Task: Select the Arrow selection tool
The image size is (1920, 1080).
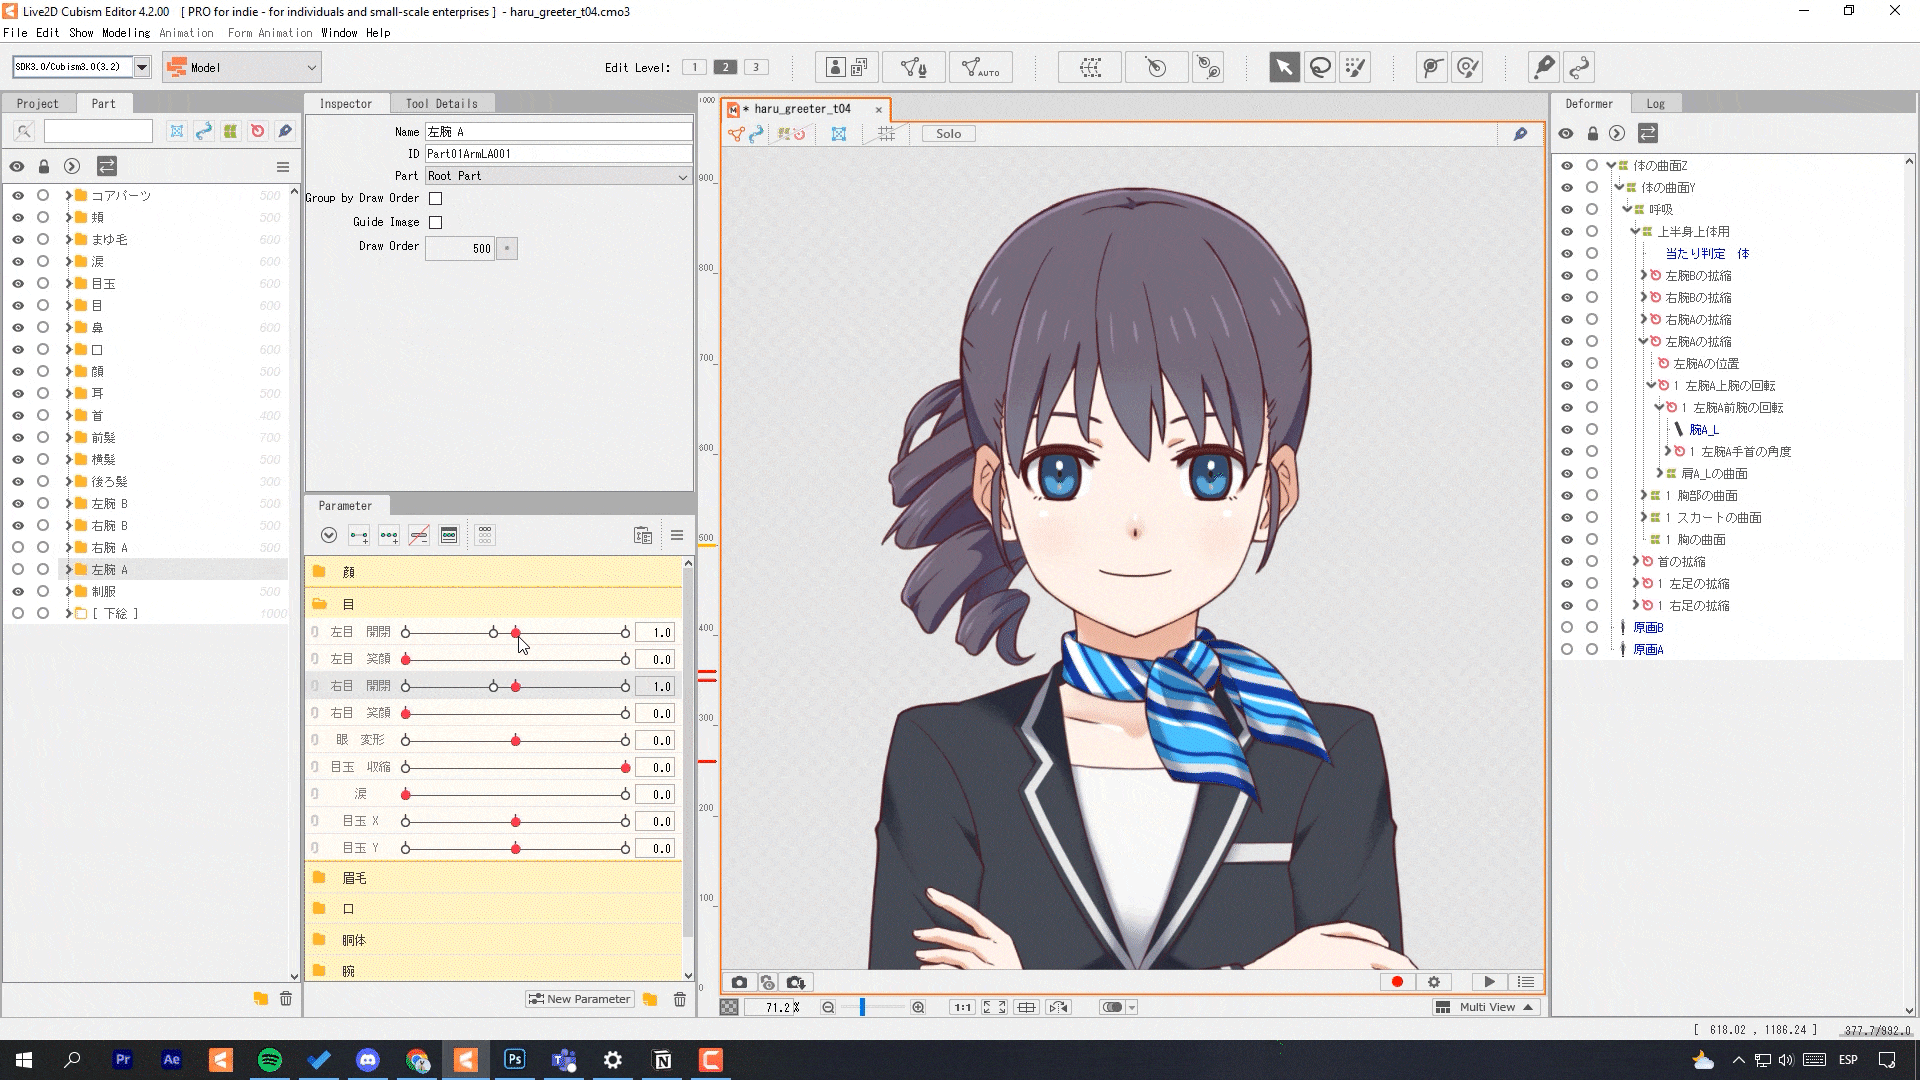Action: [1284, 67]
